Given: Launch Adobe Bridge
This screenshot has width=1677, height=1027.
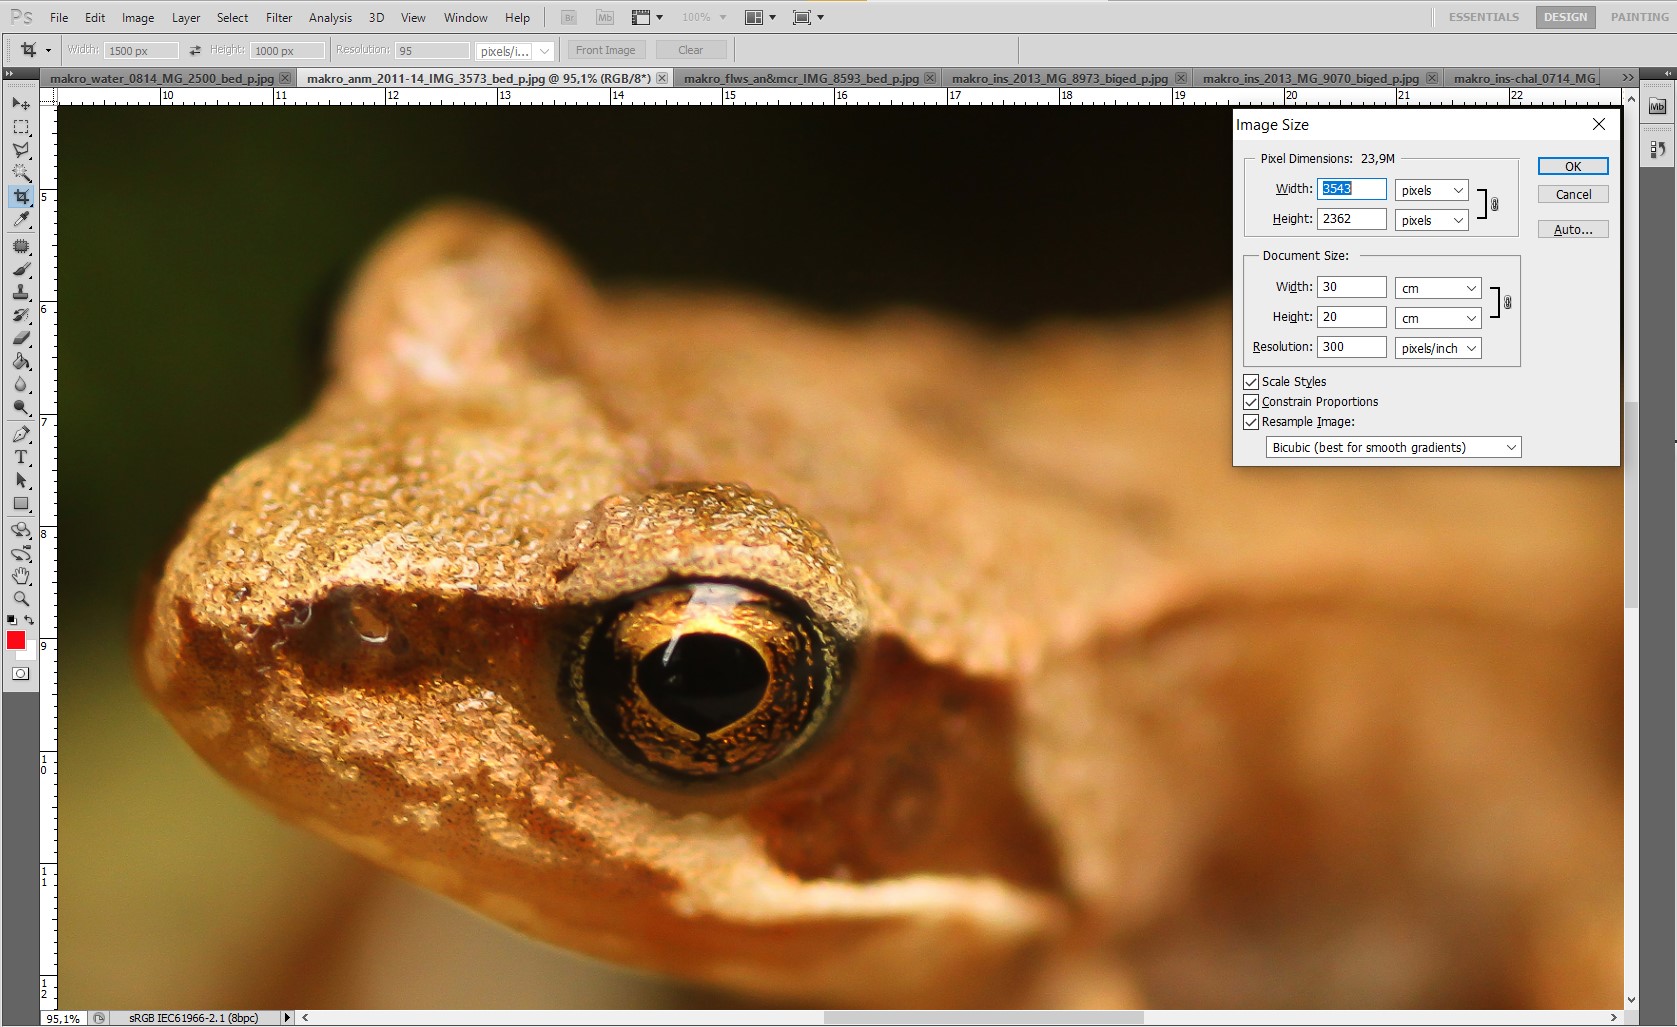Looking at the screenshot, I should [569, 18].
